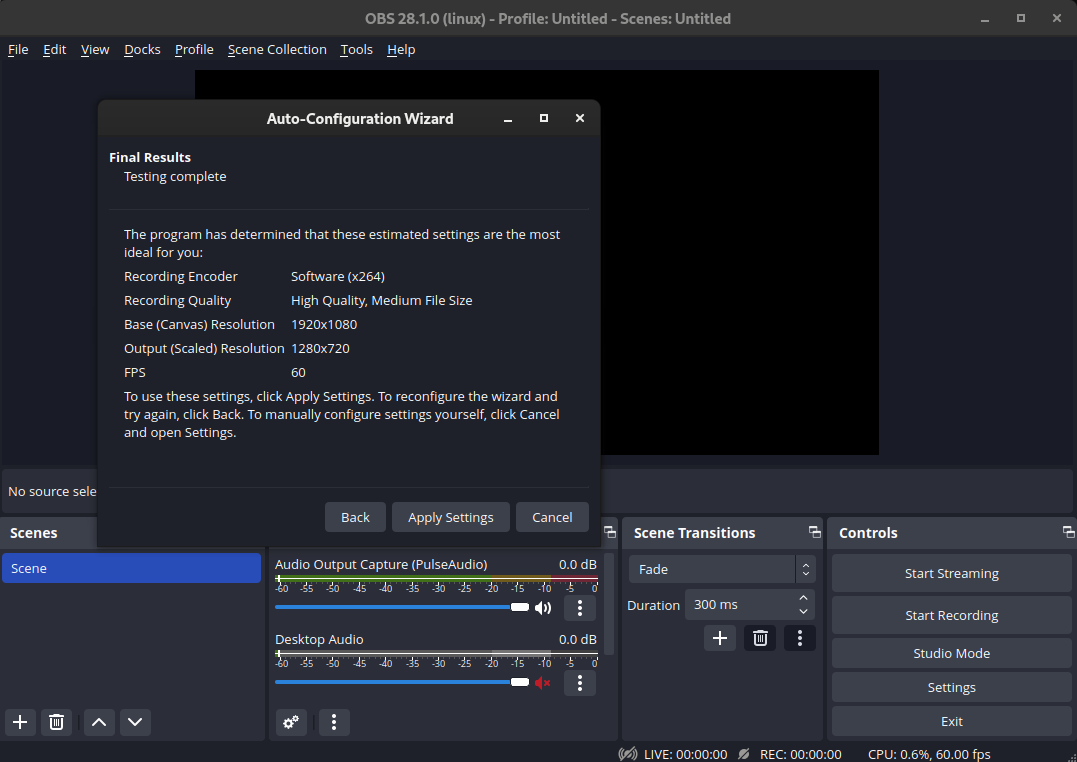Go Back in the configuration wizard

point(355,517)
